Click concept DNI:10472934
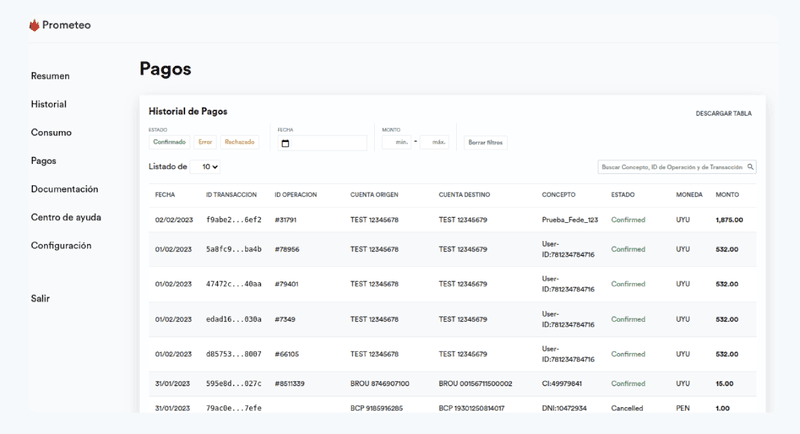Screen dimensions: 800x434 click(564, 408)
